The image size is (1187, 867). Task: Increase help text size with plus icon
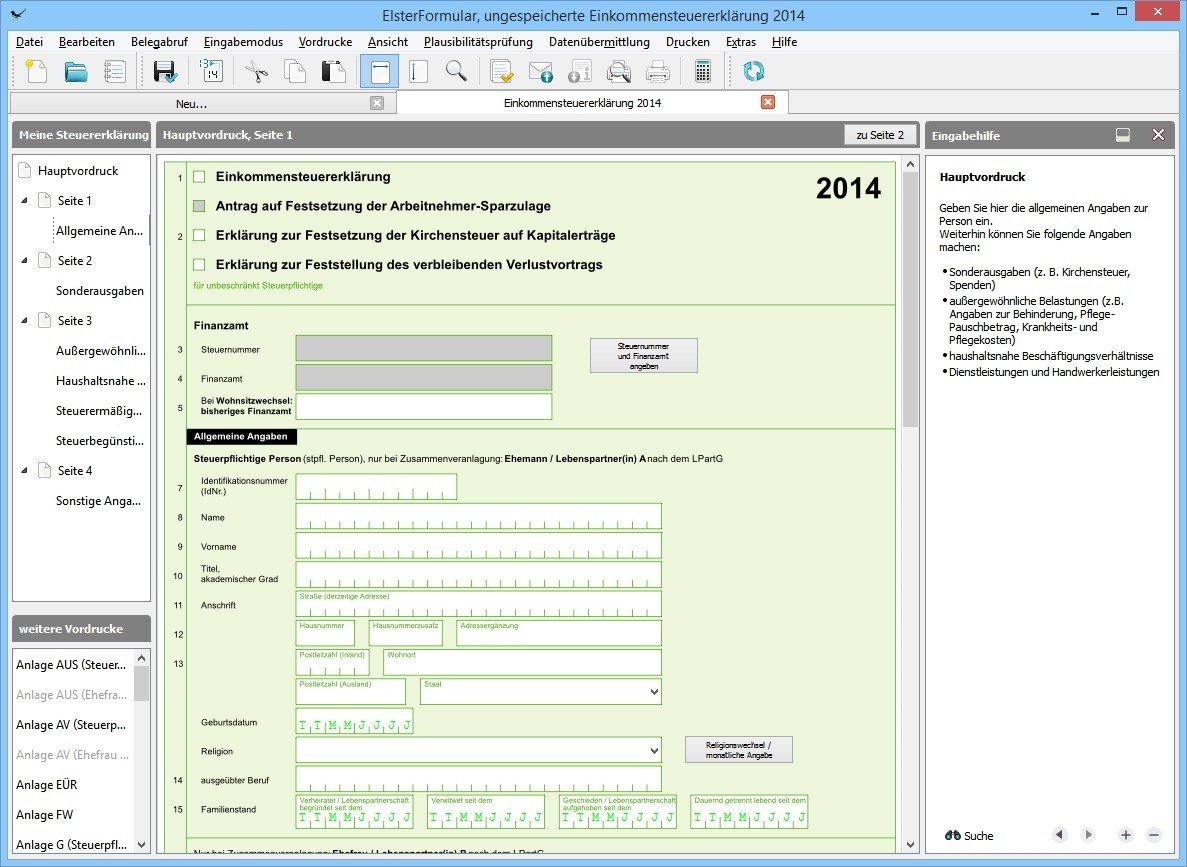(1126, 835)
